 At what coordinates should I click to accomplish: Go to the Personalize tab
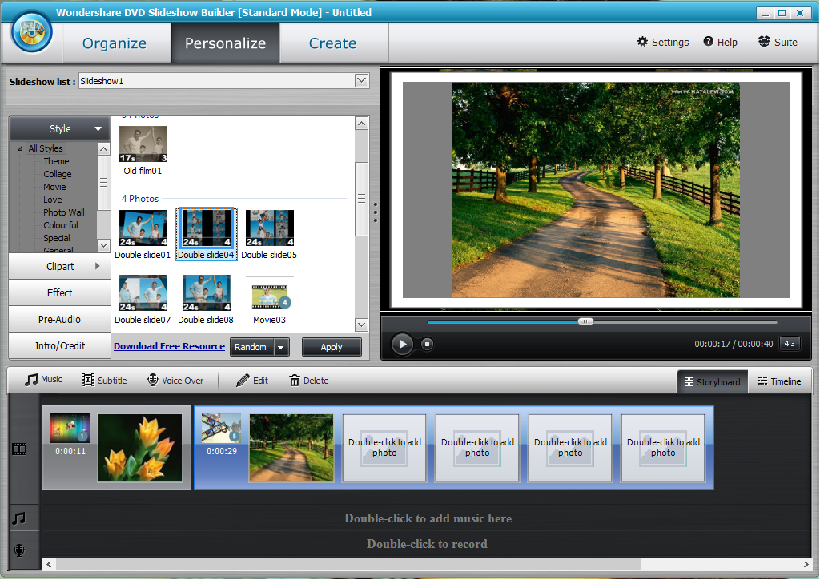tap(226, 43)
